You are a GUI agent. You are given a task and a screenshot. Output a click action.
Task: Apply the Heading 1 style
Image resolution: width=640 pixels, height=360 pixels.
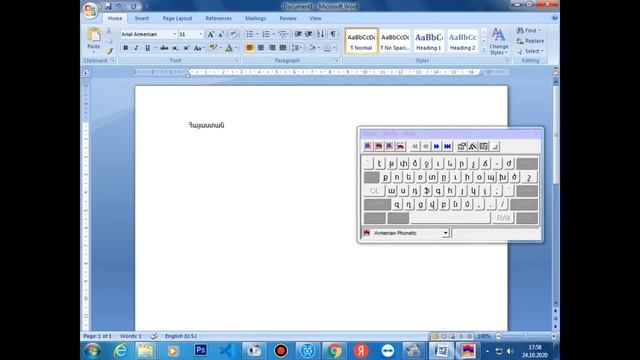[429, 41]
